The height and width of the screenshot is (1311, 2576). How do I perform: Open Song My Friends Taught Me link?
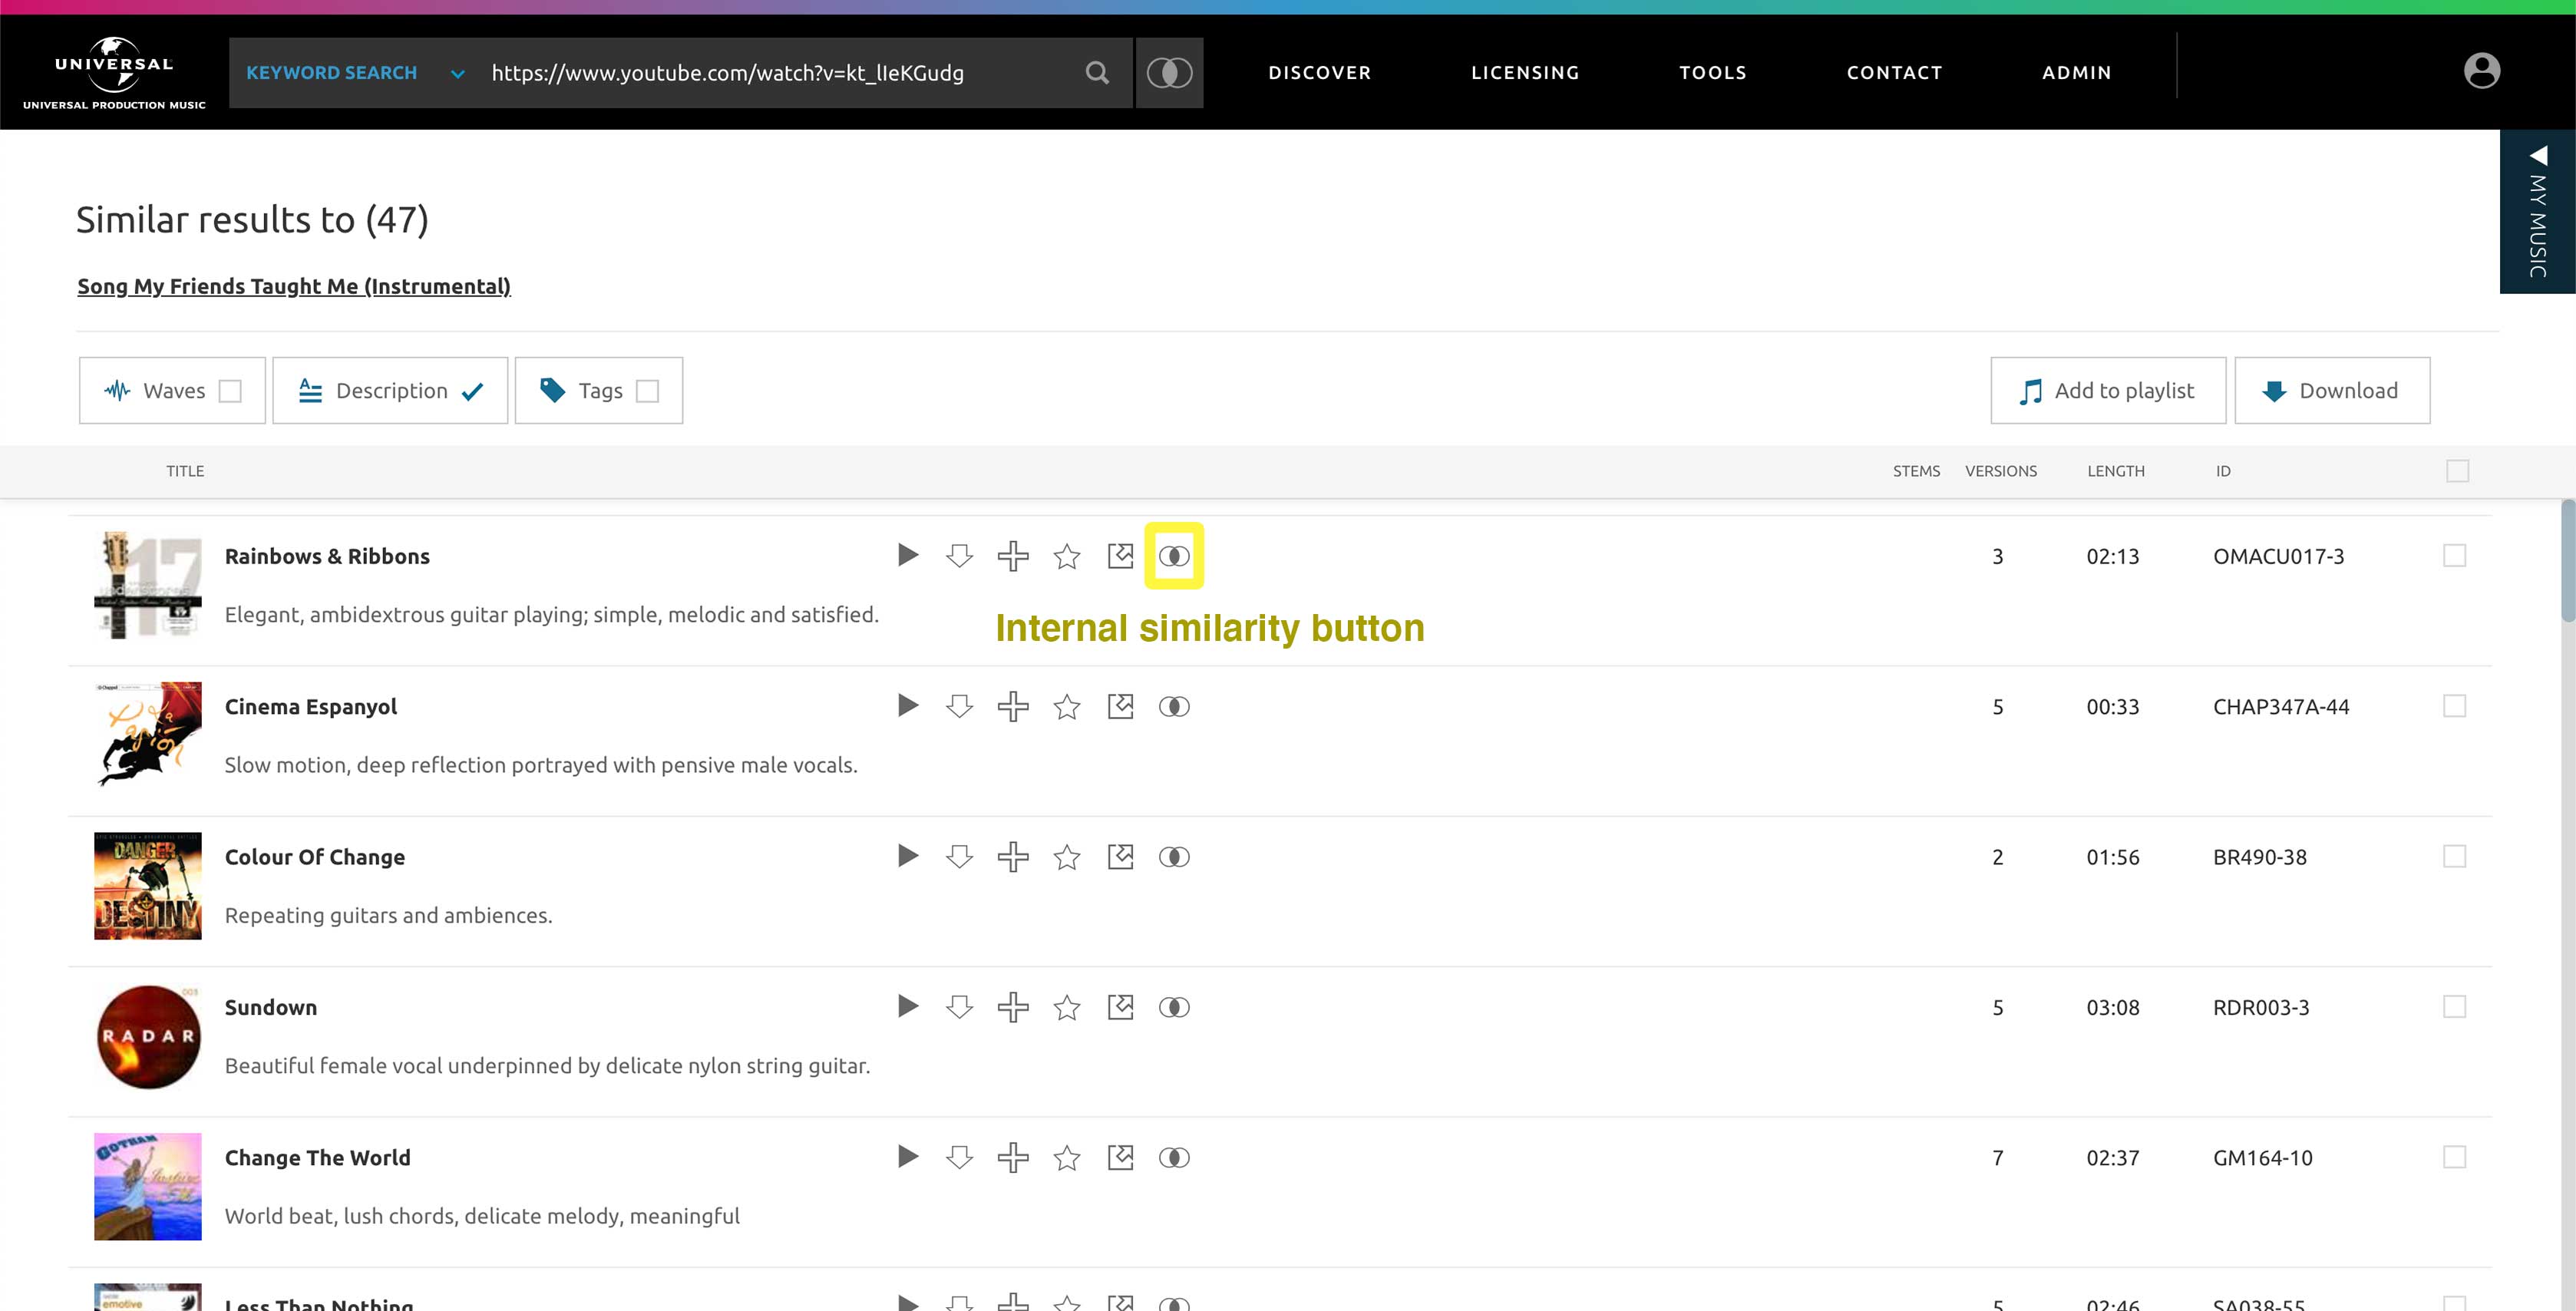pyautogui.click(x=294, y=287)
